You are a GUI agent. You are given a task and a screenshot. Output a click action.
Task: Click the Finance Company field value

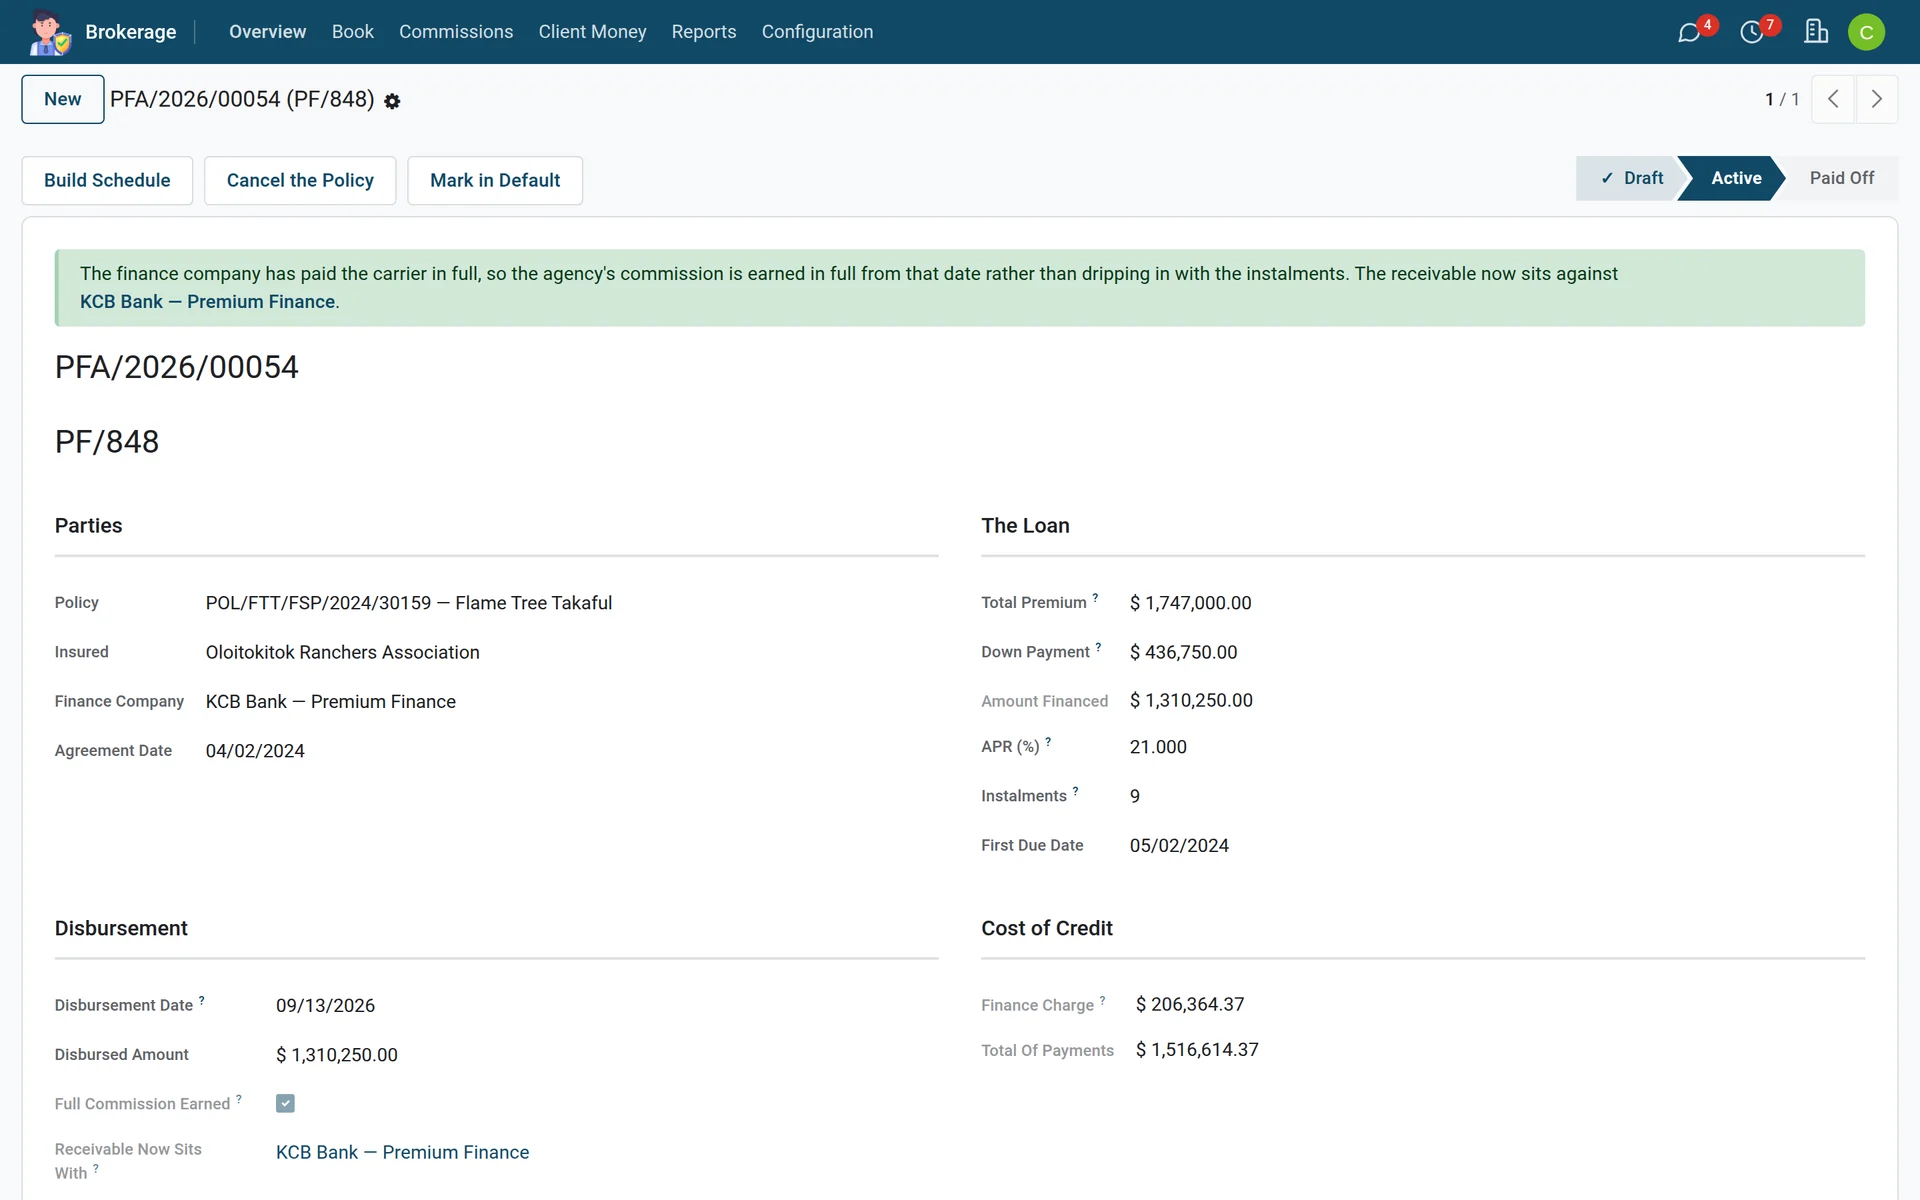[x=331, y=702]
